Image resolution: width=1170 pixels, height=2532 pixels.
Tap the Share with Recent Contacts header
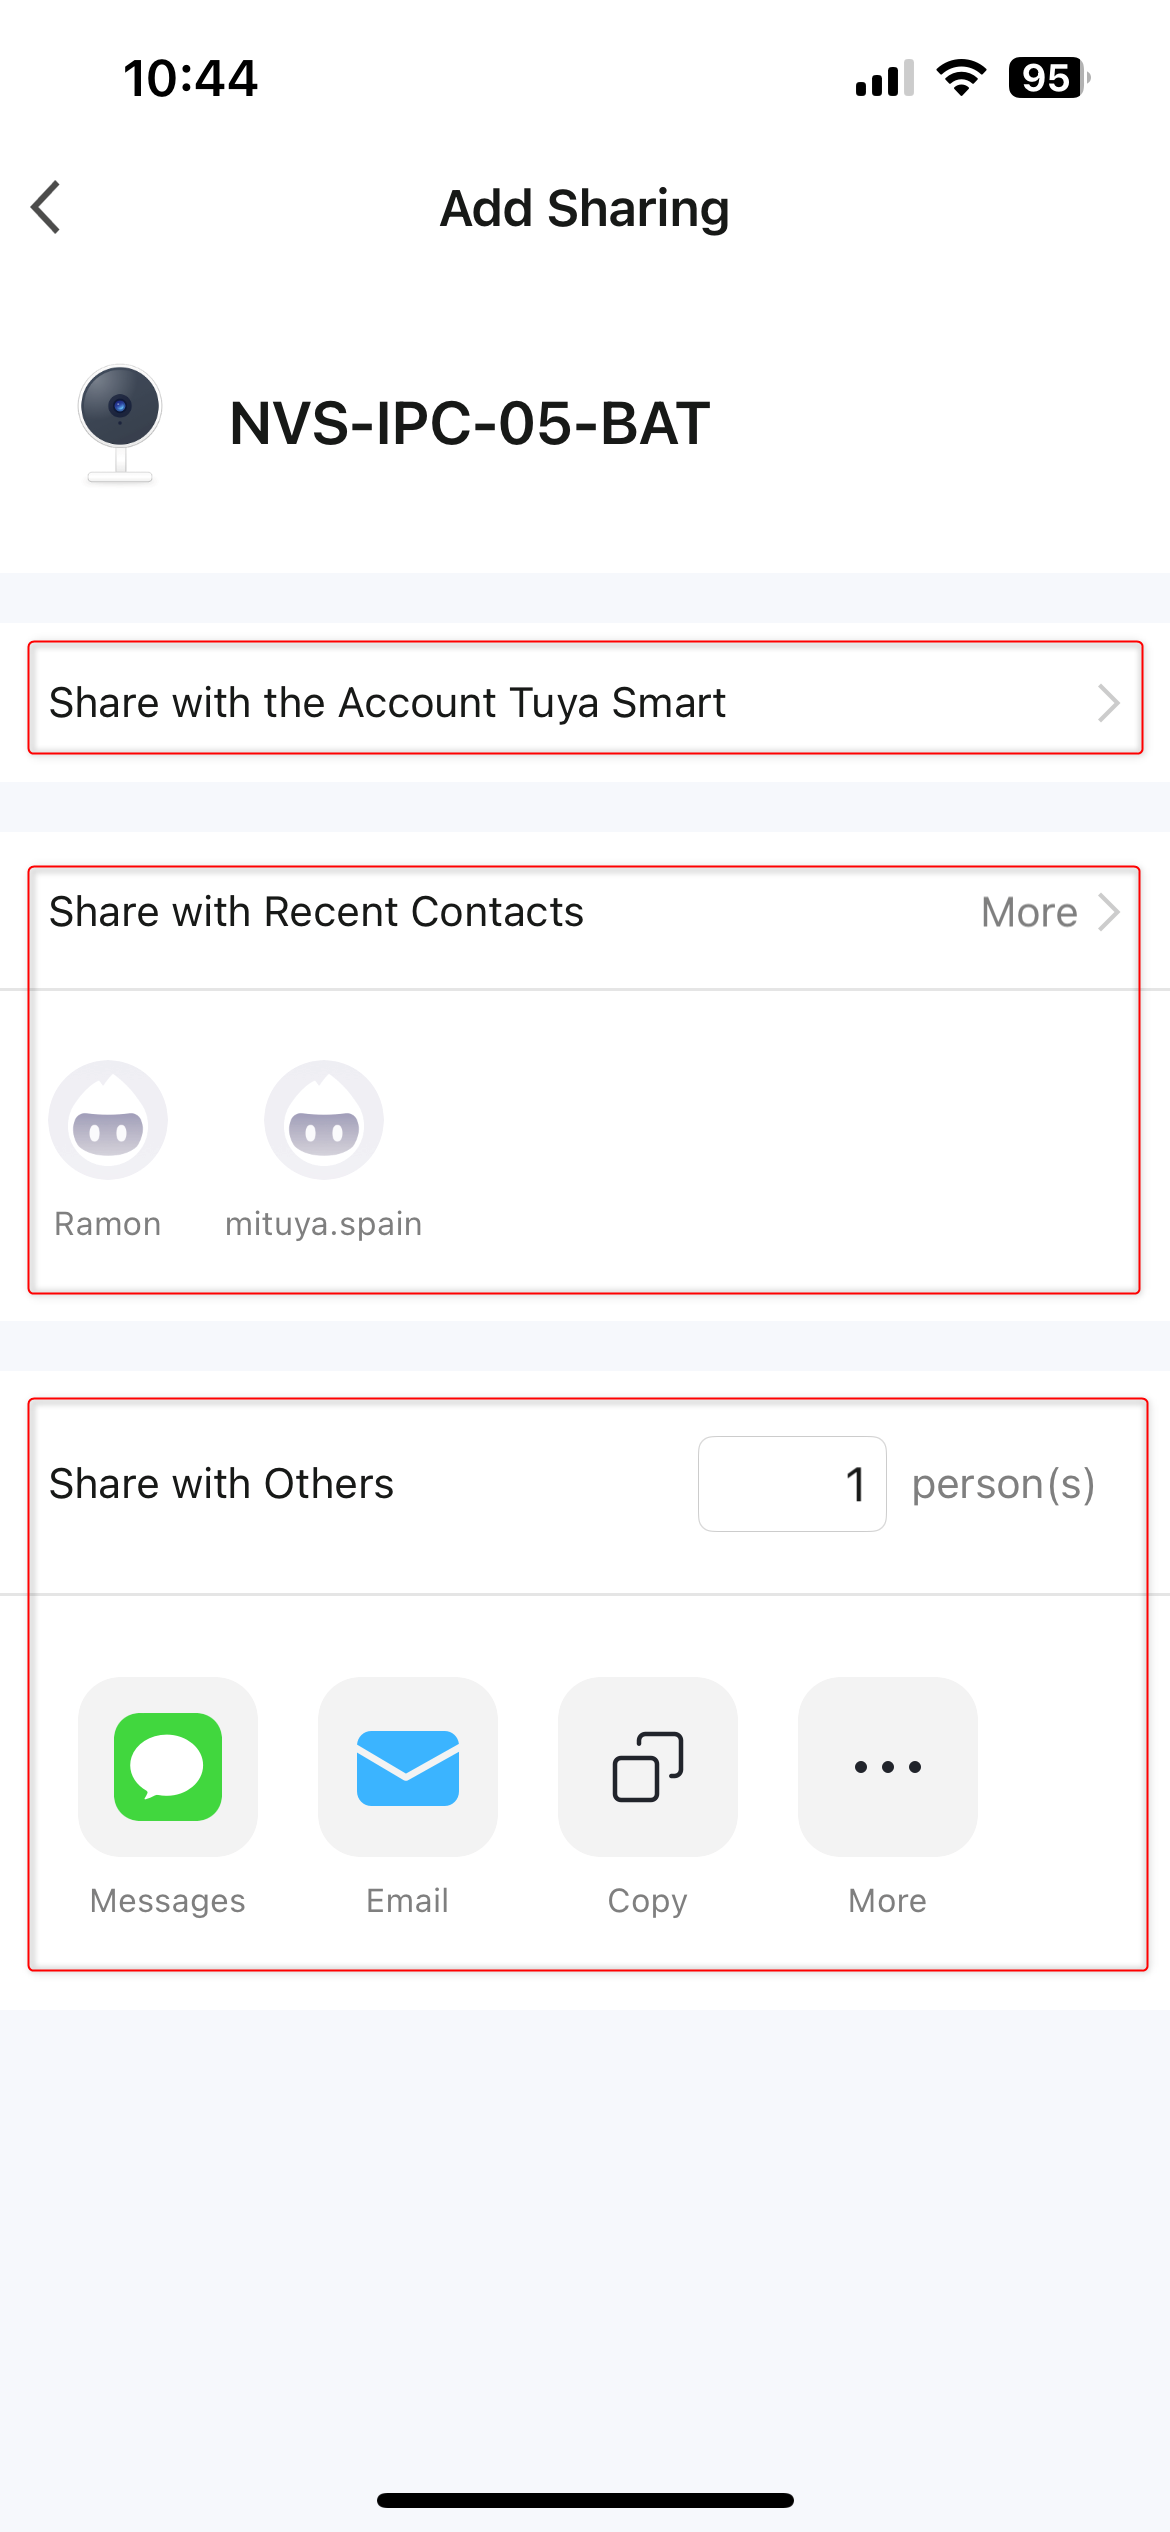[316, 912]
